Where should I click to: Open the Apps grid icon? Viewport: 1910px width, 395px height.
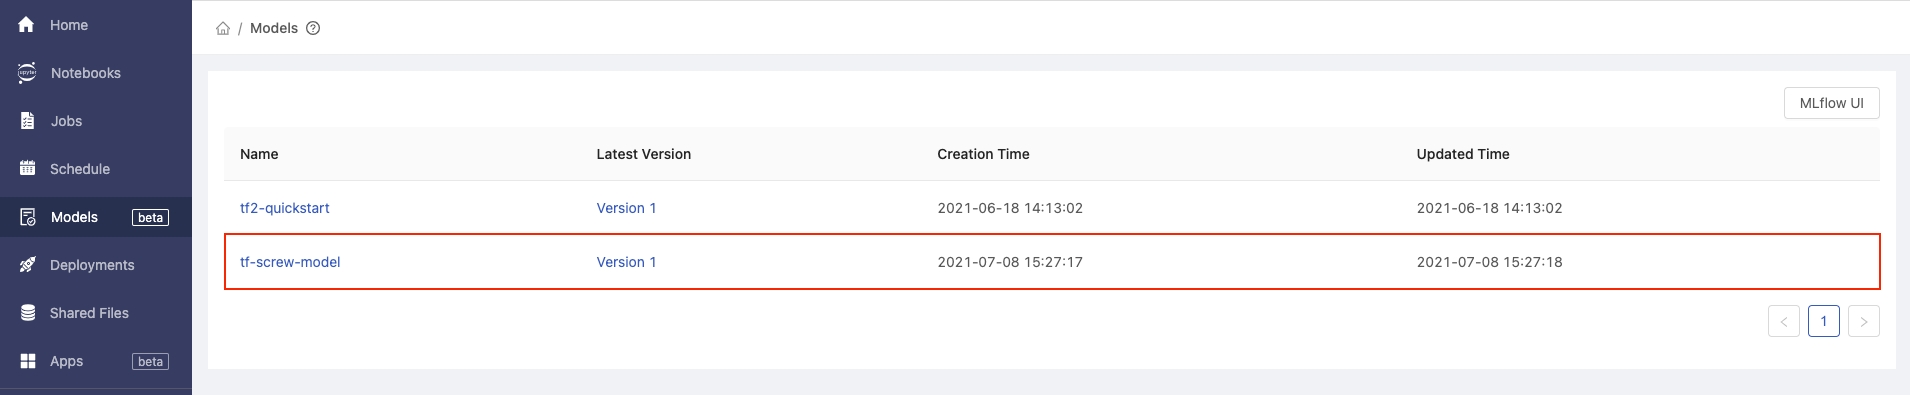point(27,361)
